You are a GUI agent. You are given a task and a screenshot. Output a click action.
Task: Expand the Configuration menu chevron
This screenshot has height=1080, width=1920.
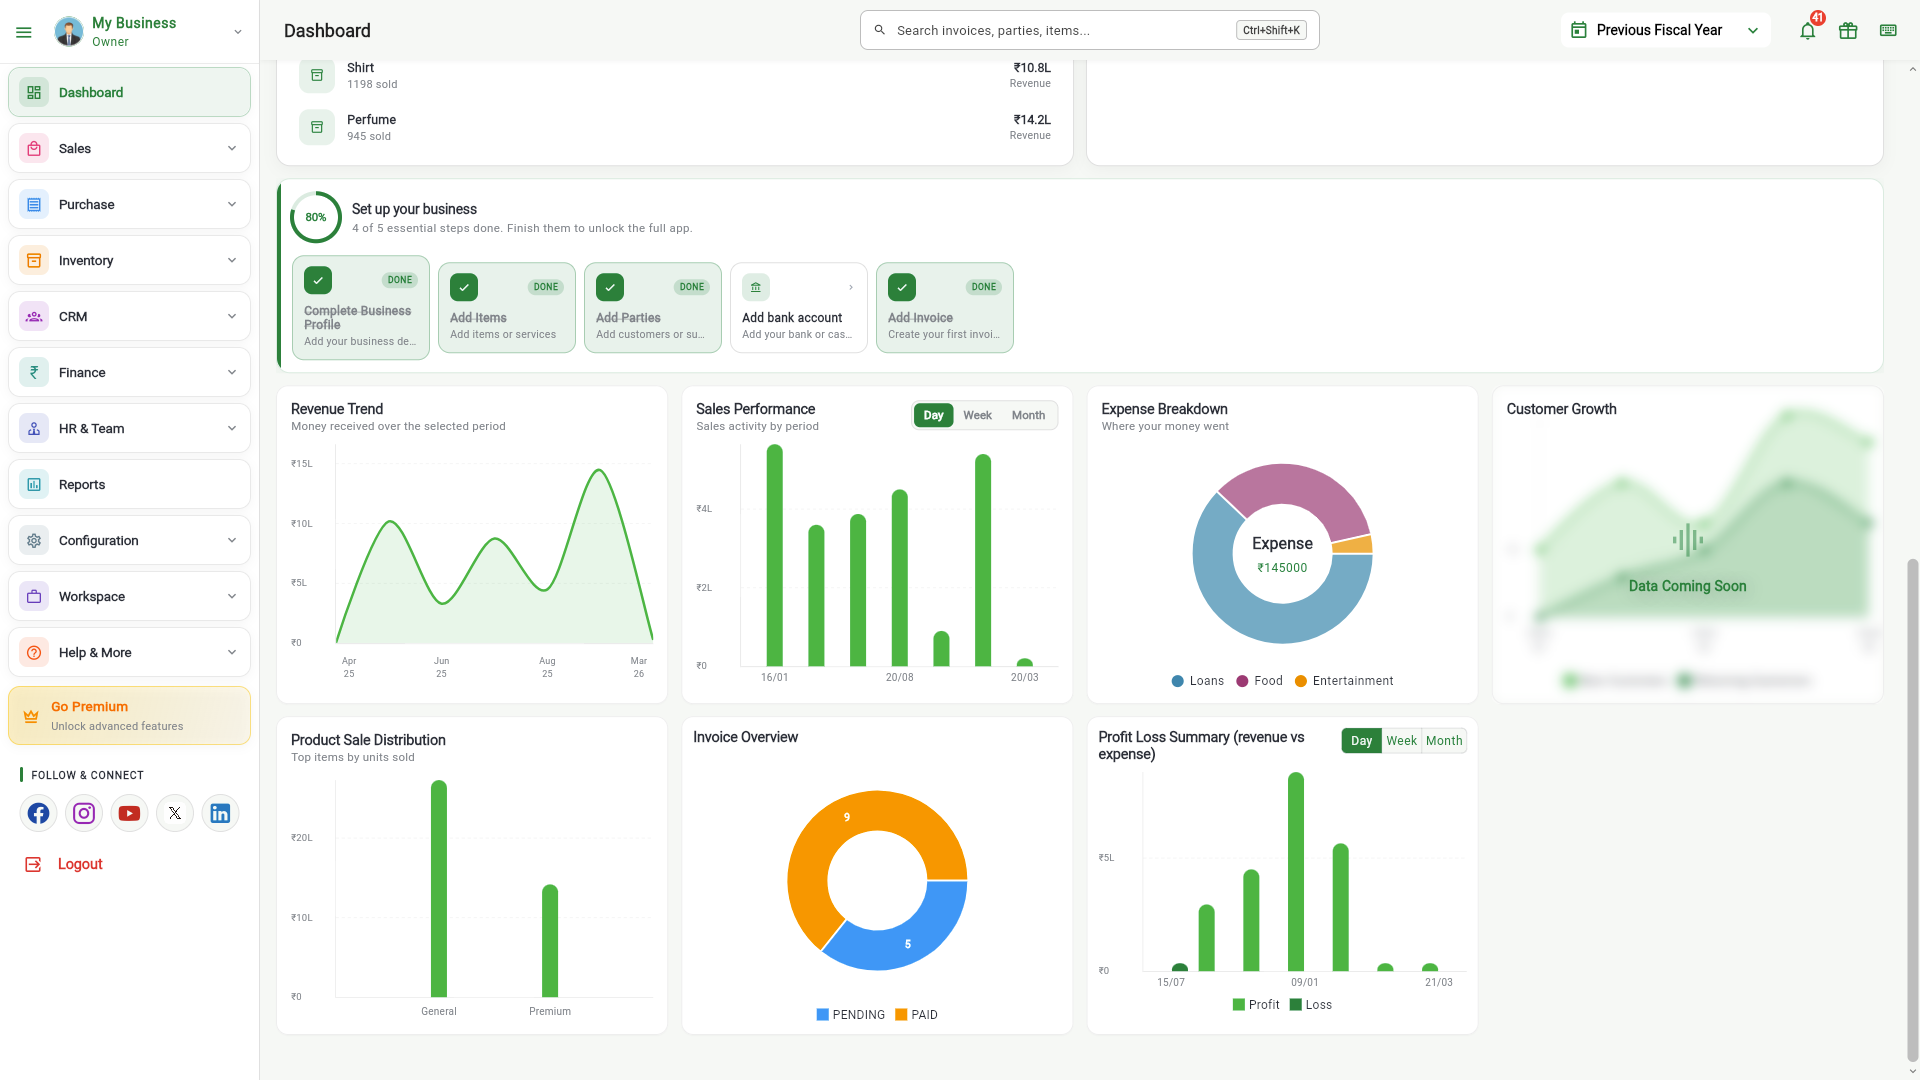coord(232,540)
